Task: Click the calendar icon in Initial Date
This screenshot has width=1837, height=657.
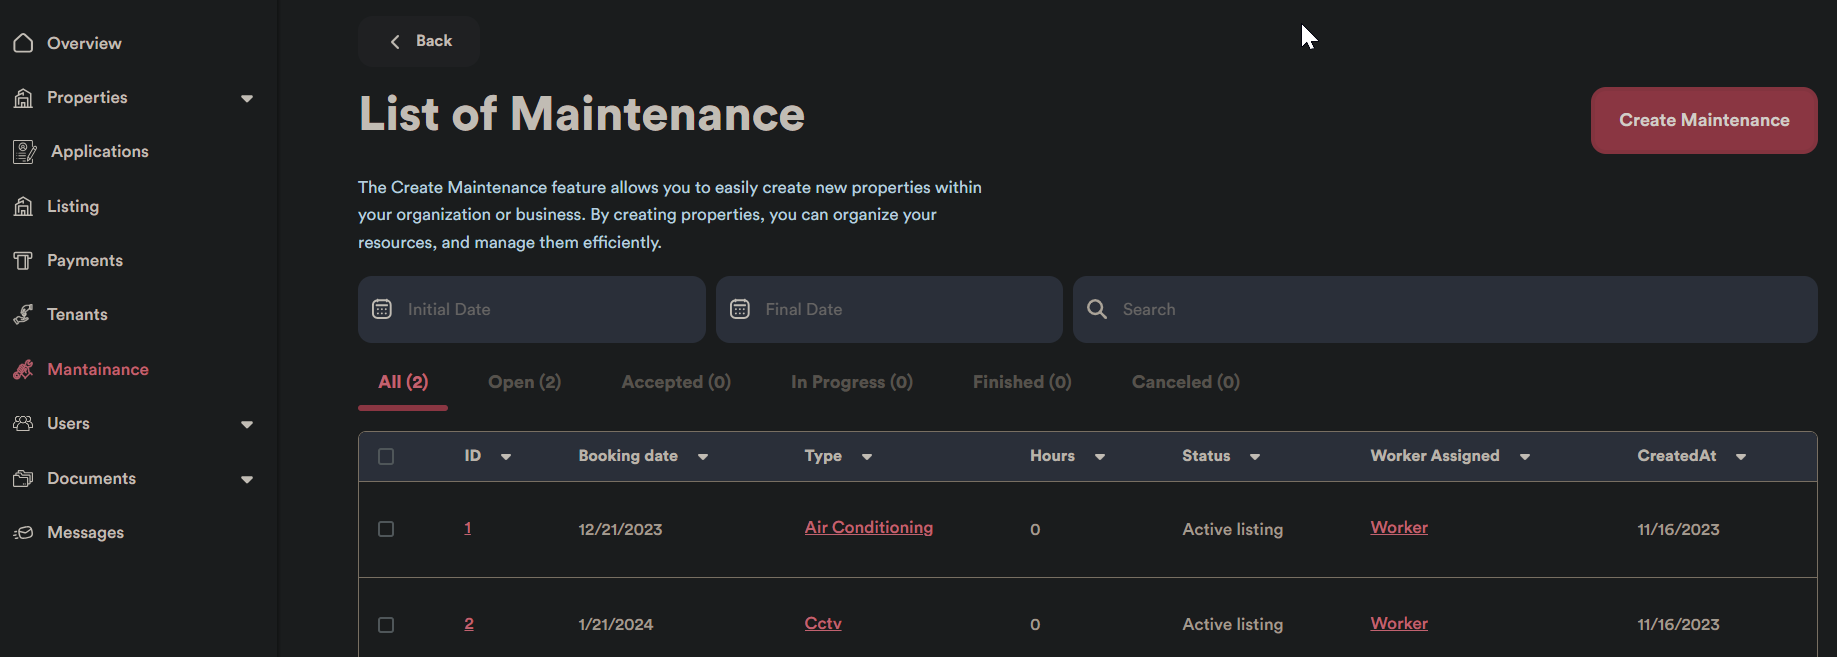Action: coord(382,309)
